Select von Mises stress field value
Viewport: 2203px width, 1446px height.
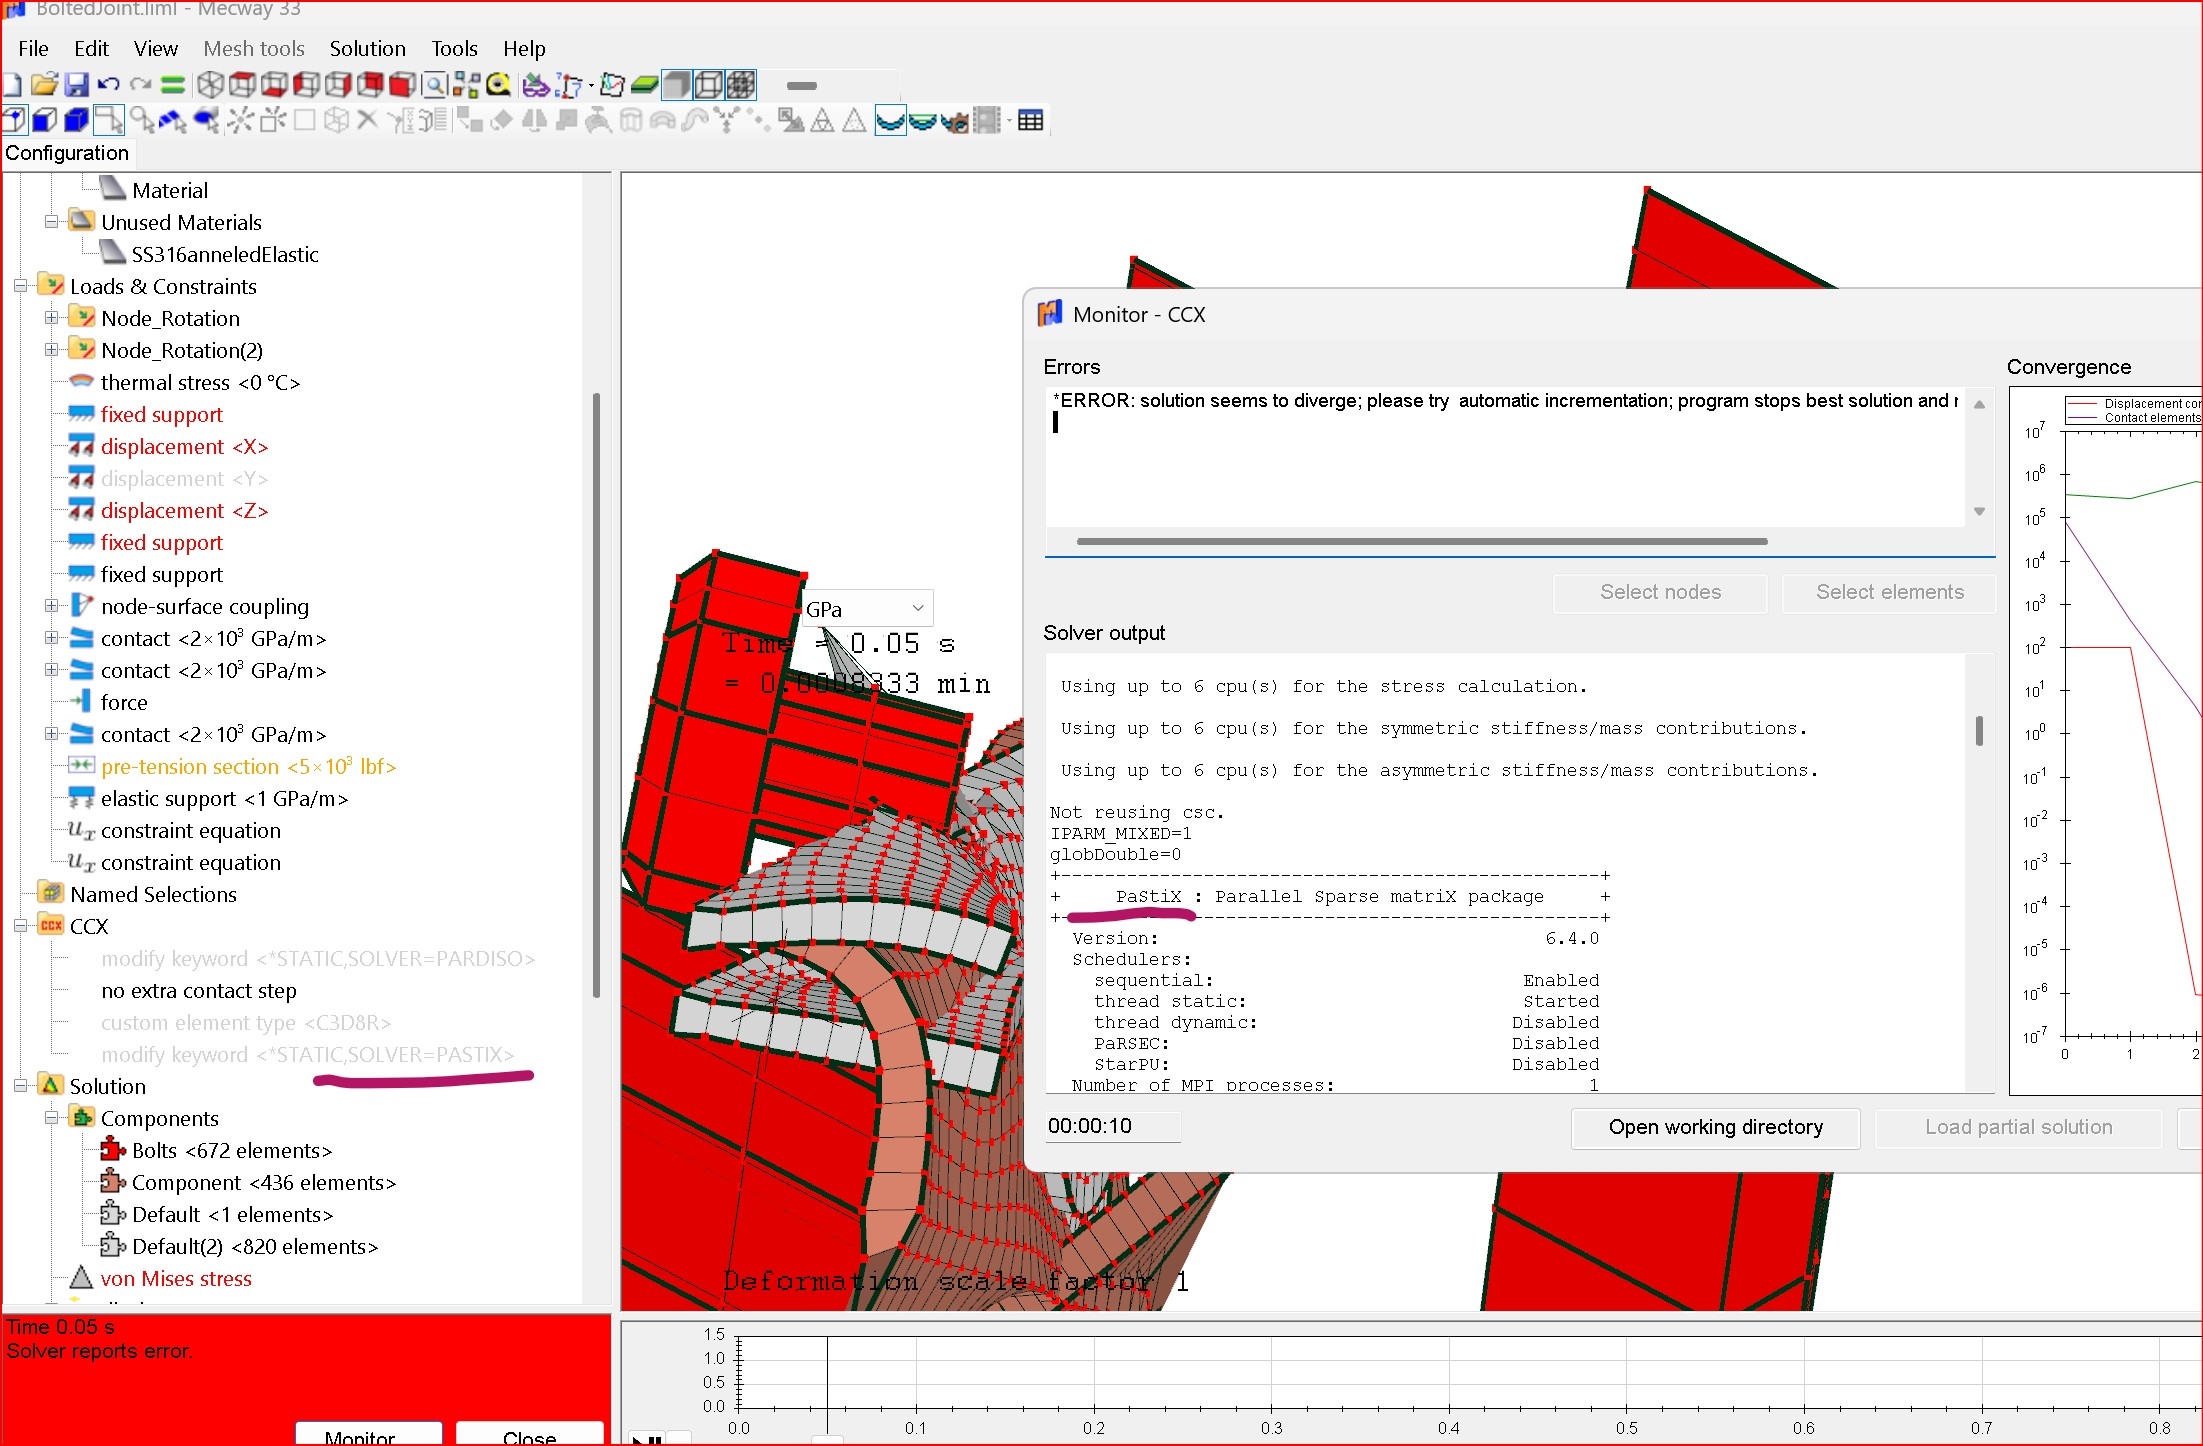[x=175, y=1278]
